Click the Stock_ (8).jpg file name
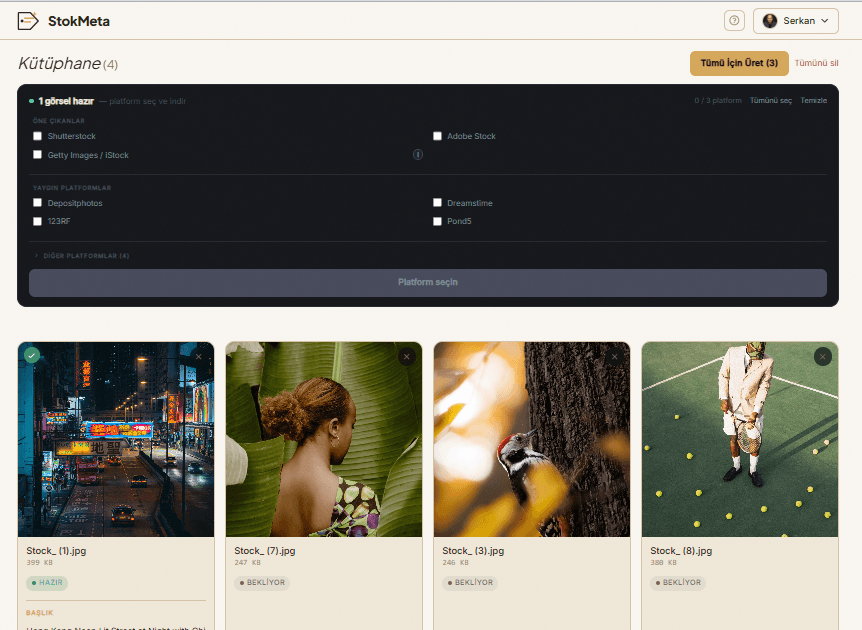Image resolution: width=862 pixels, height=630 pixels. (681, 551)
